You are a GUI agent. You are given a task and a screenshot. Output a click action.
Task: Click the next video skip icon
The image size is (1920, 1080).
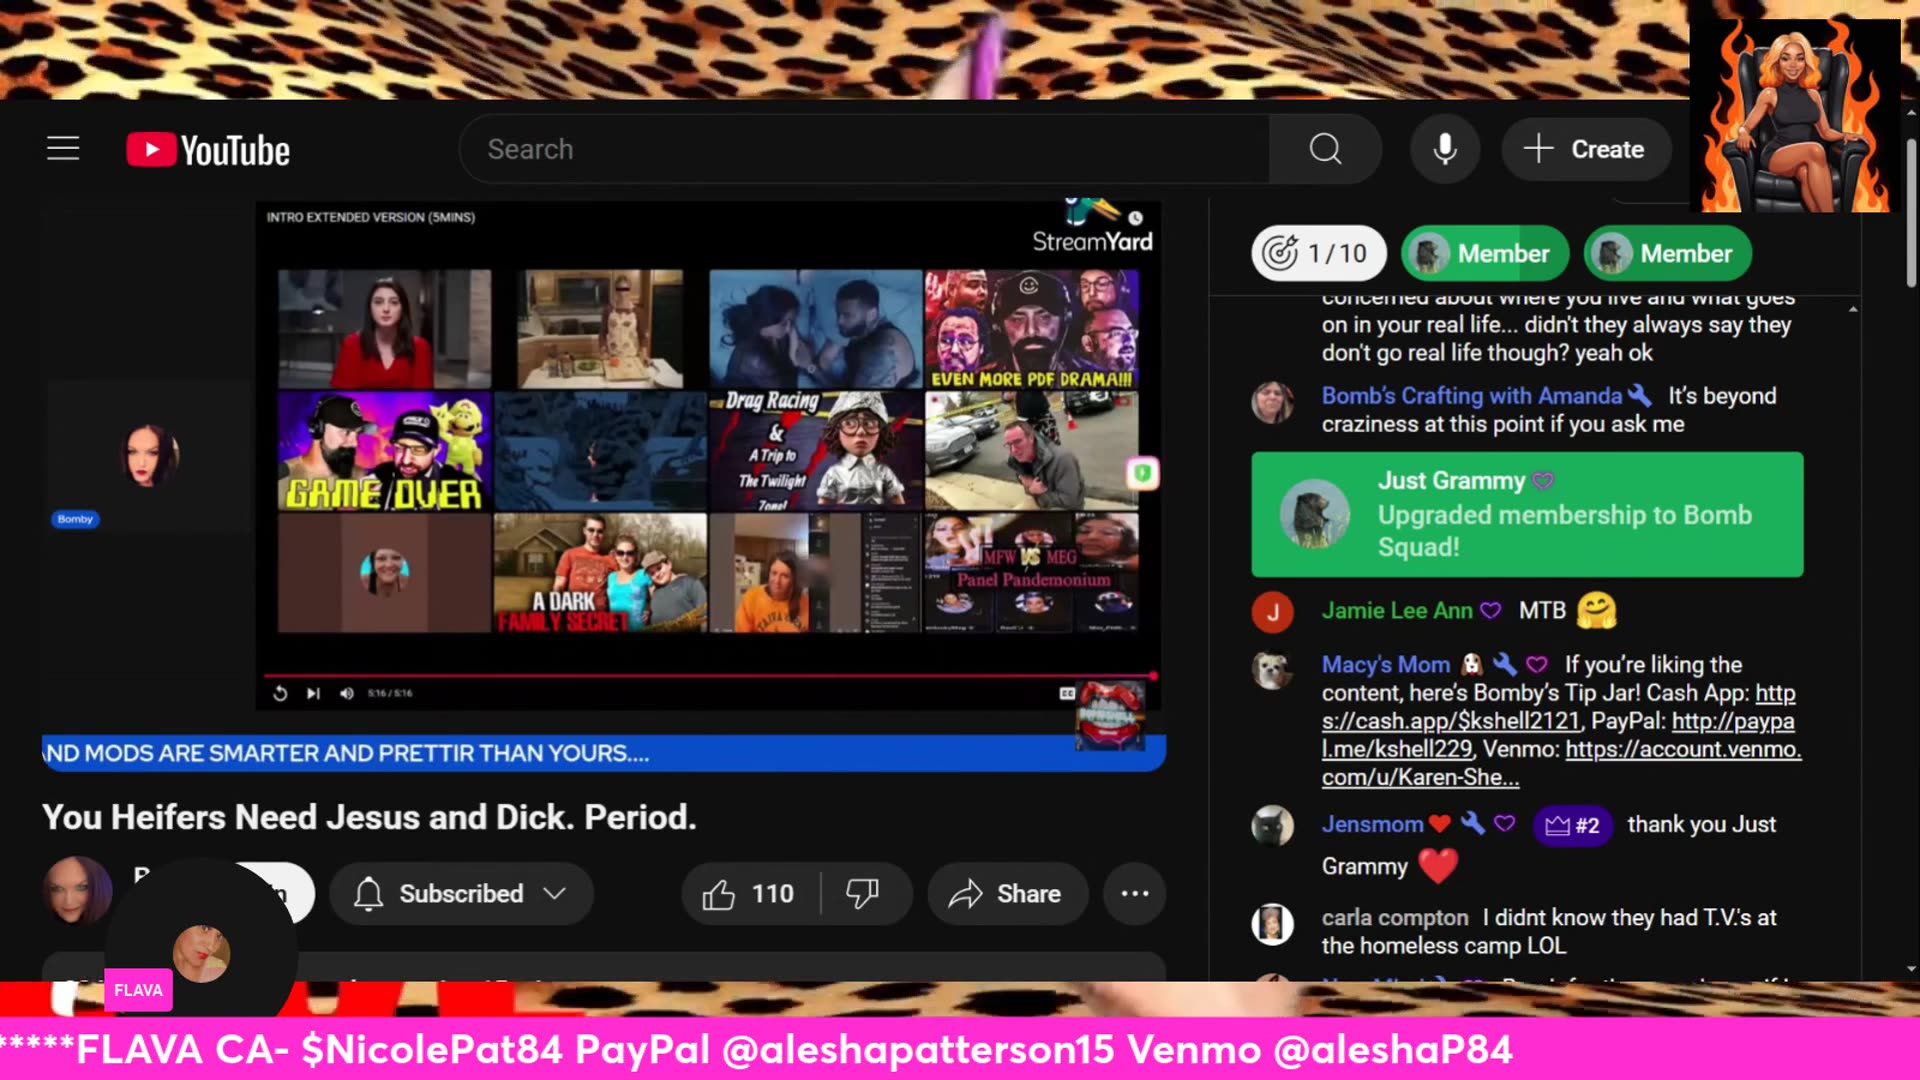313,693
